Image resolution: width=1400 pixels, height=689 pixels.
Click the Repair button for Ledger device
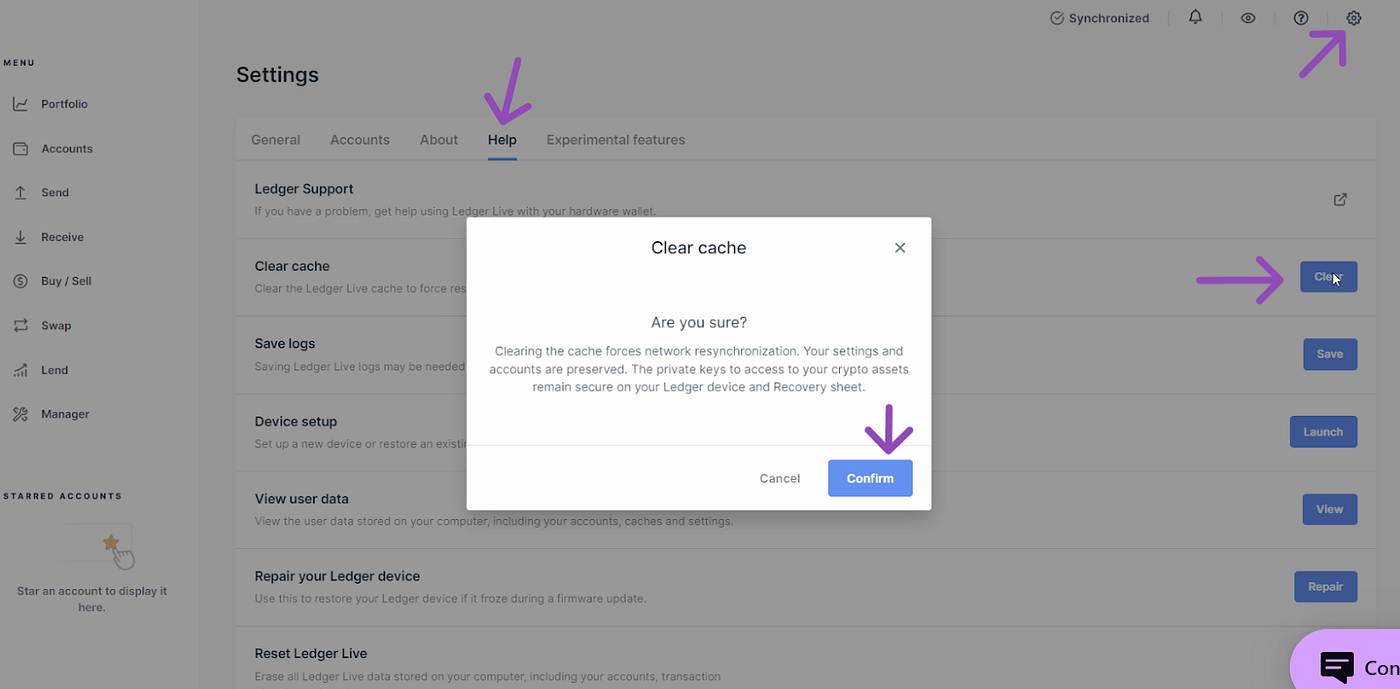click(1326, 586)
